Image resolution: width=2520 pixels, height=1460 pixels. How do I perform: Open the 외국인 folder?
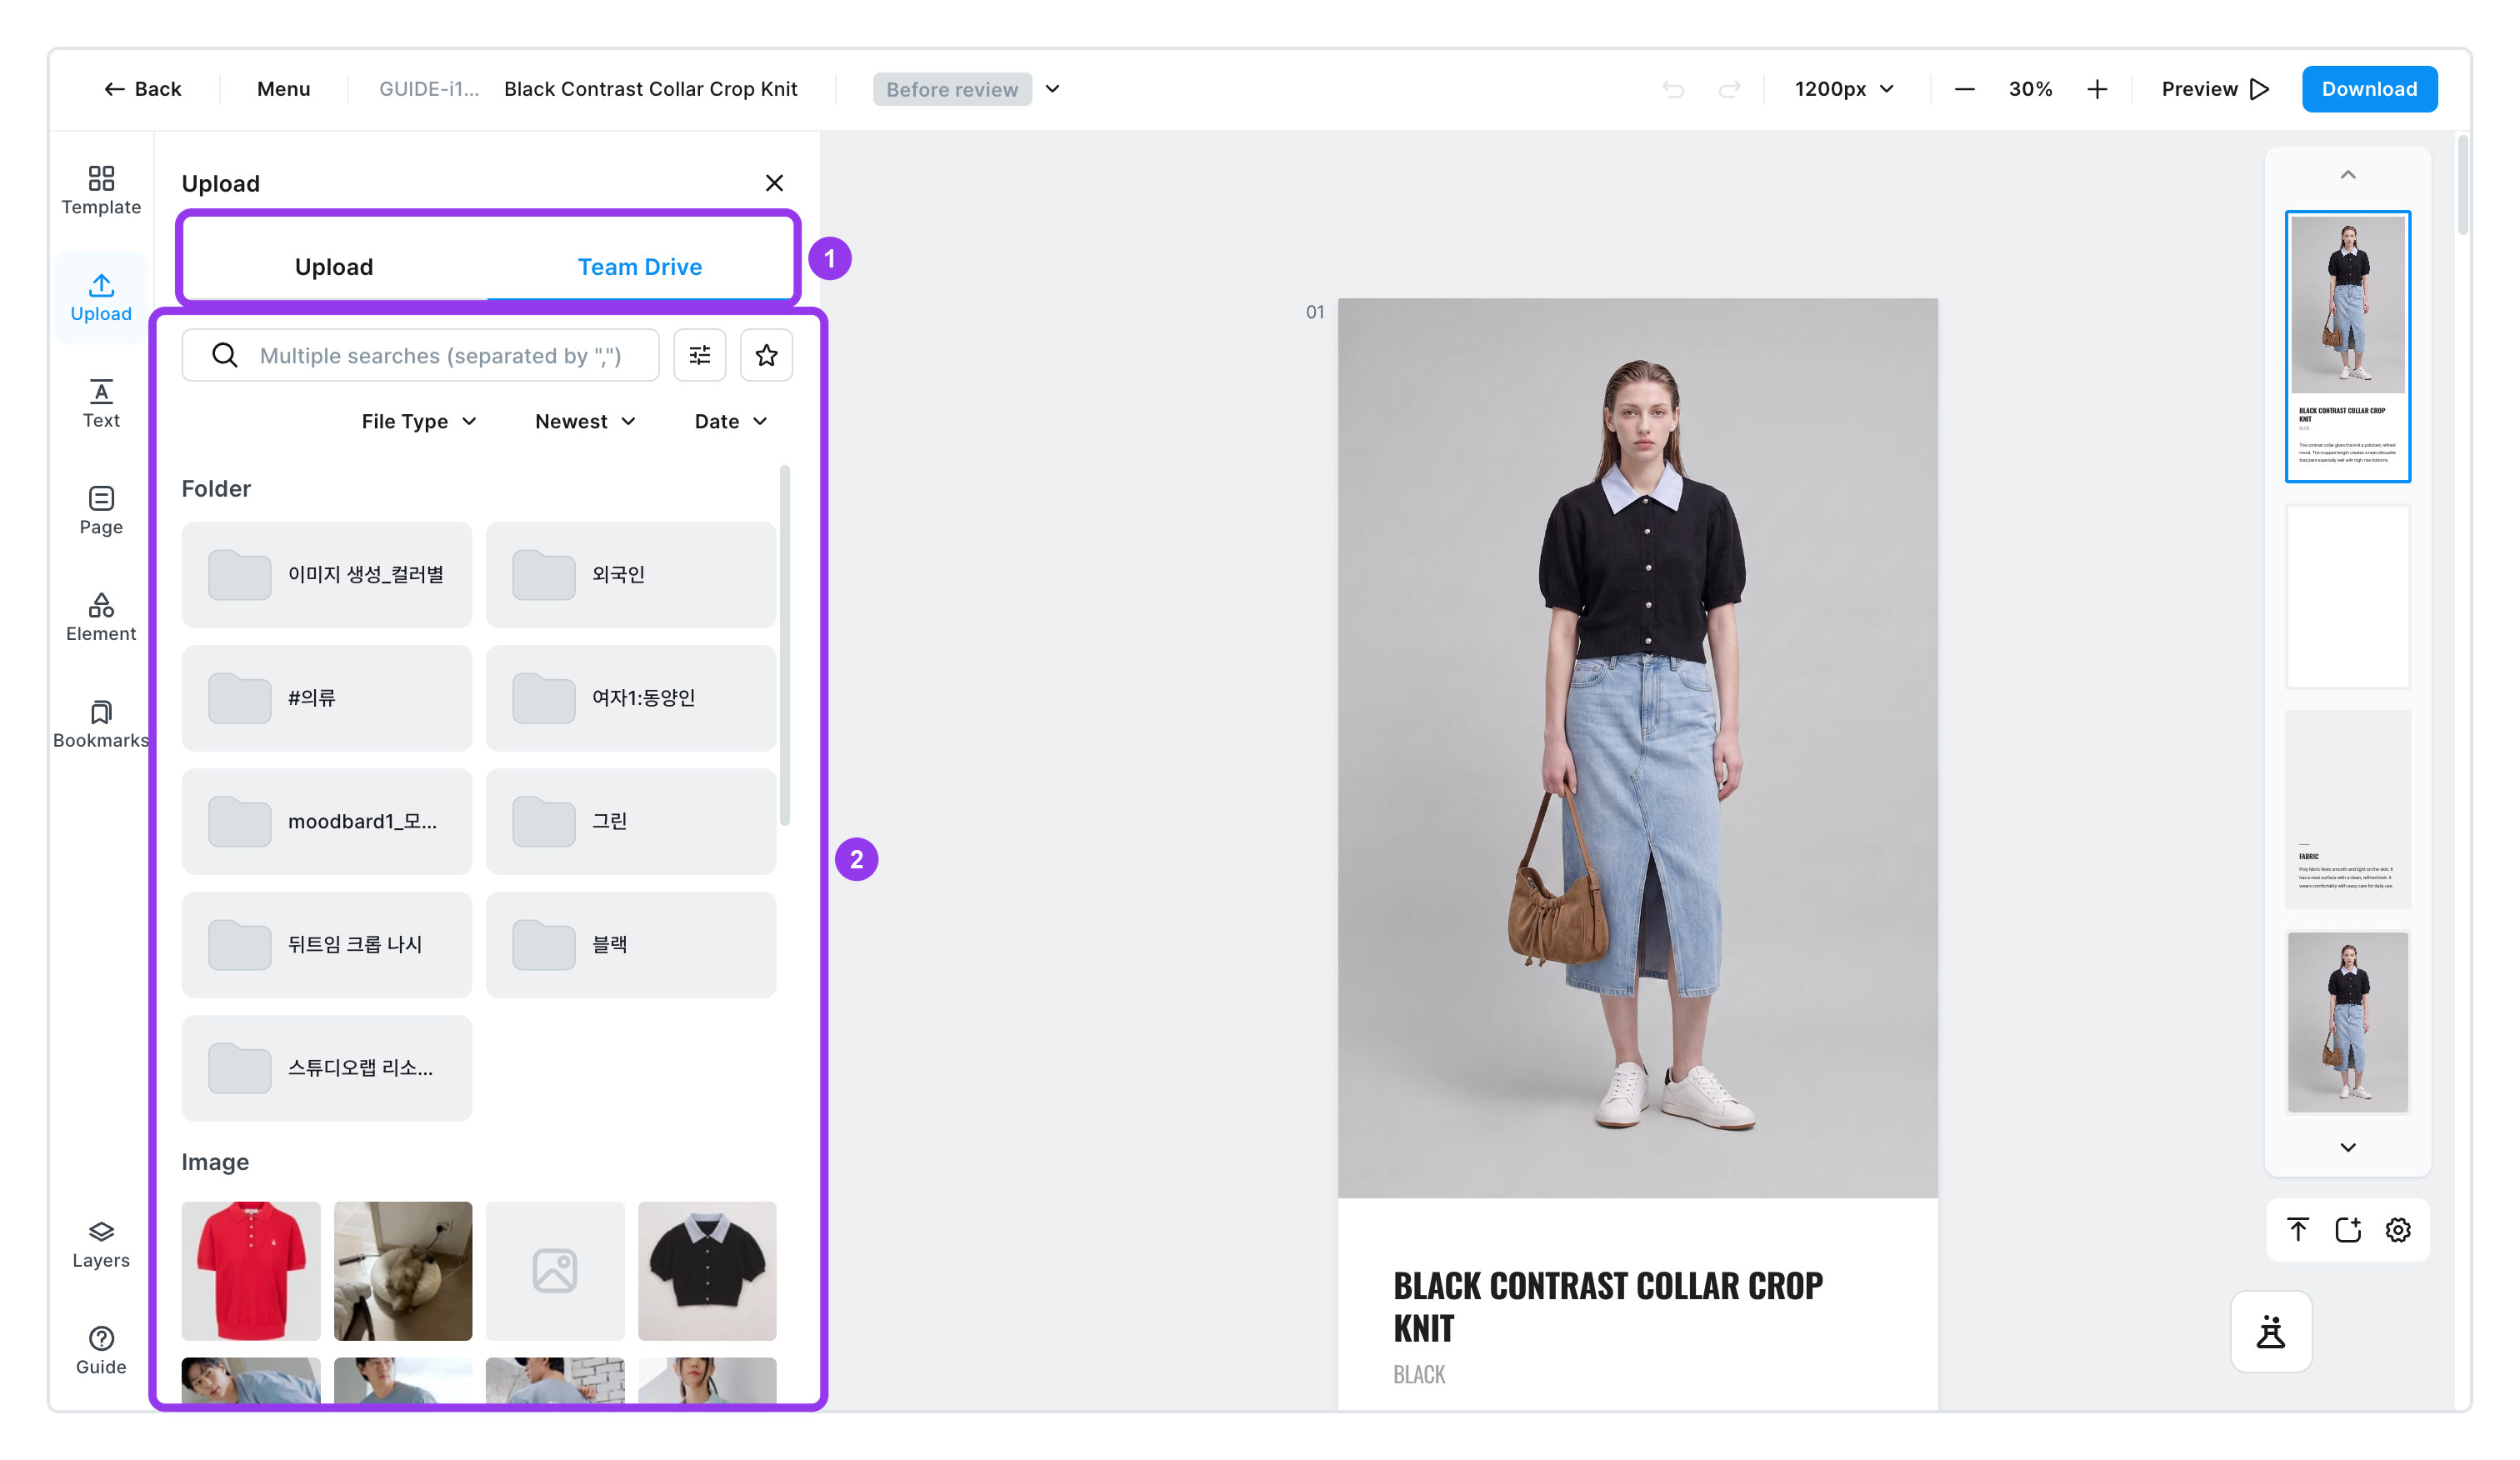(x=631, y=574)
